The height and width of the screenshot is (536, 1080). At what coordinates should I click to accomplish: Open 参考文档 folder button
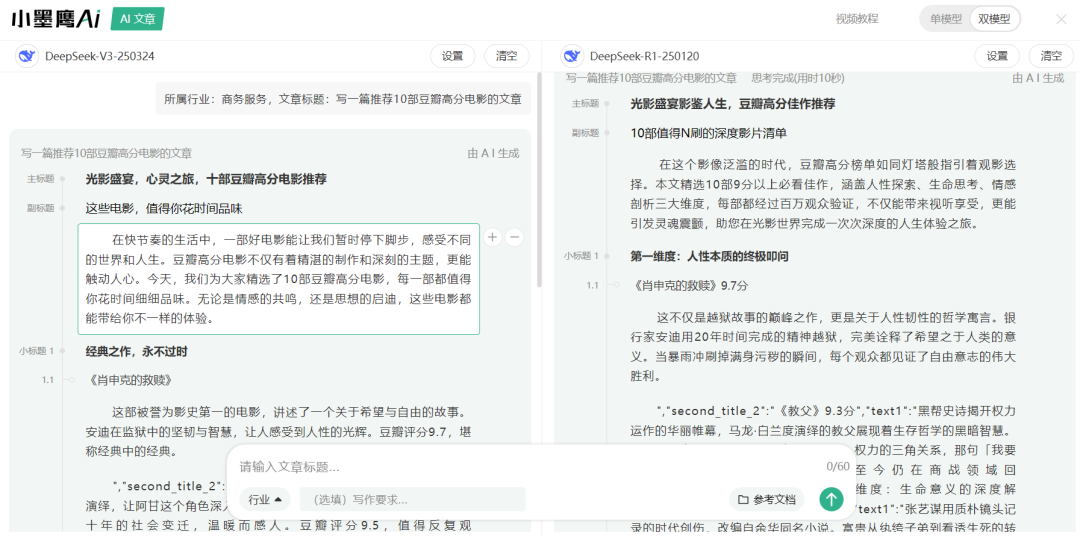point(767,499)
